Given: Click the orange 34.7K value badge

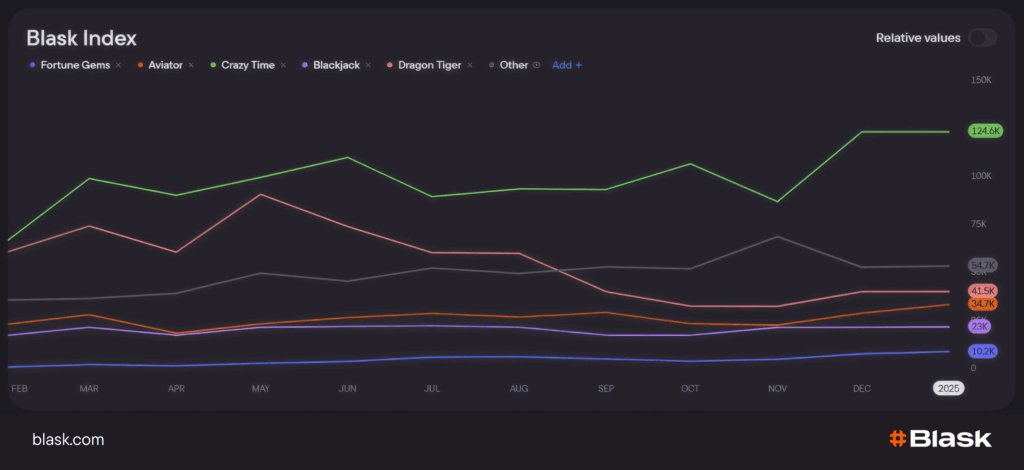Looking at the screenshot, I should point(983,303).
